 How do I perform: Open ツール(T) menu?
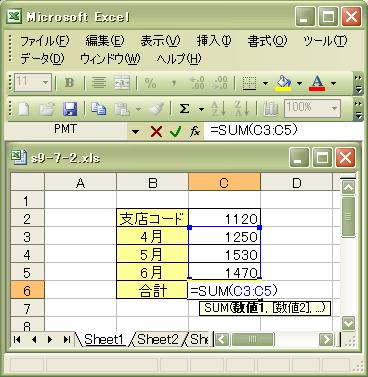click(325, 41)
